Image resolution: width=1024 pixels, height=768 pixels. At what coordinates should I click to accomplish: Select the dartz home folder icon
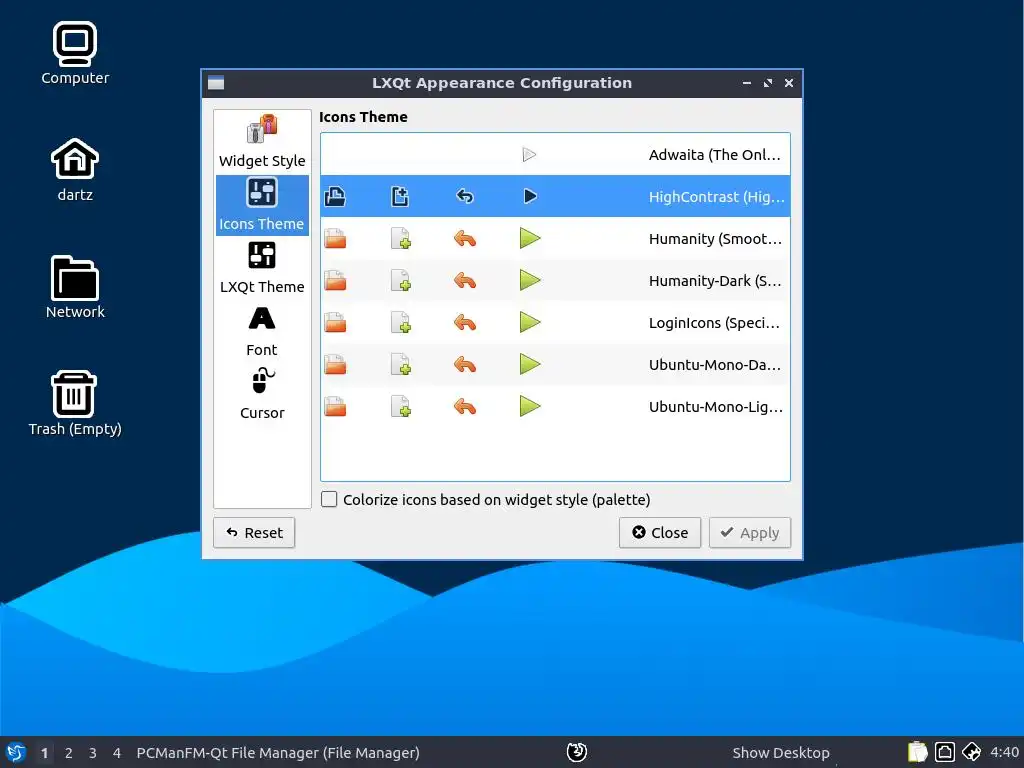(x=75, y=170)
